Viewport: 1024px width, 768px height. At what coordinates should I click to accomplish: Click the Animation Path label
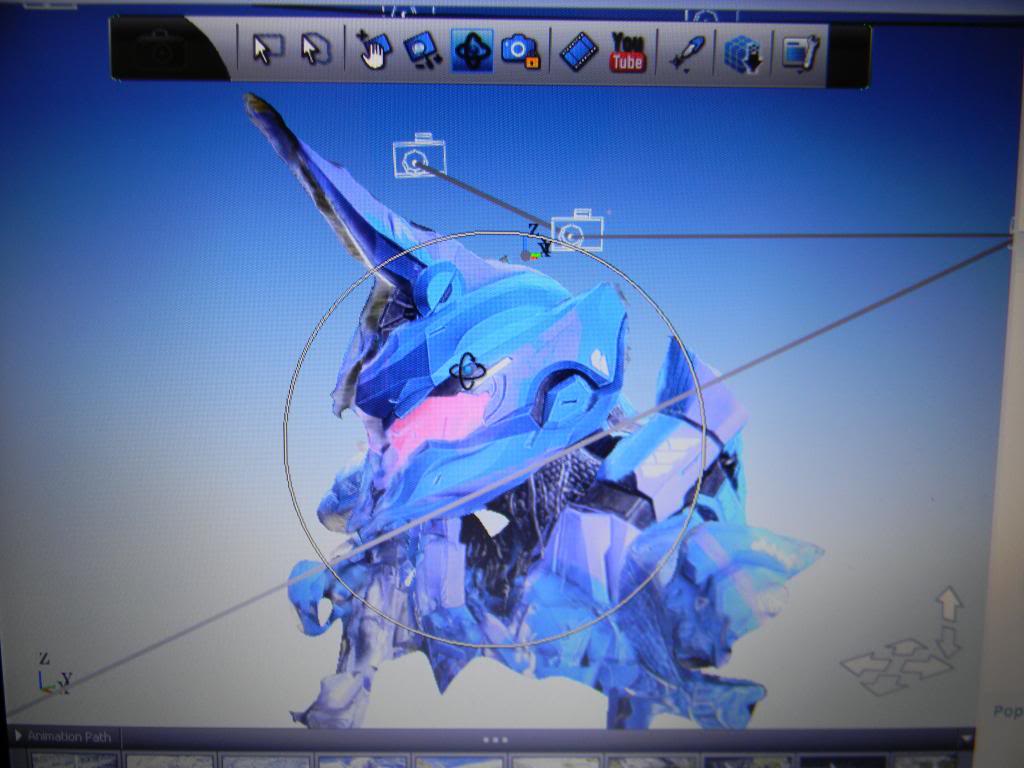point(69,737)
